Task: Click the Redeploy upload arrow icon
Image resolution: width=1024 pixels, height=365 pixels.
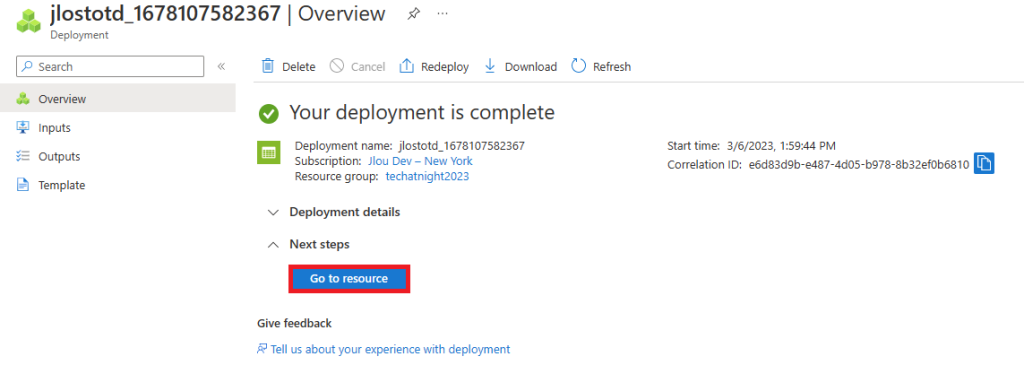Action: coord(407,66)
